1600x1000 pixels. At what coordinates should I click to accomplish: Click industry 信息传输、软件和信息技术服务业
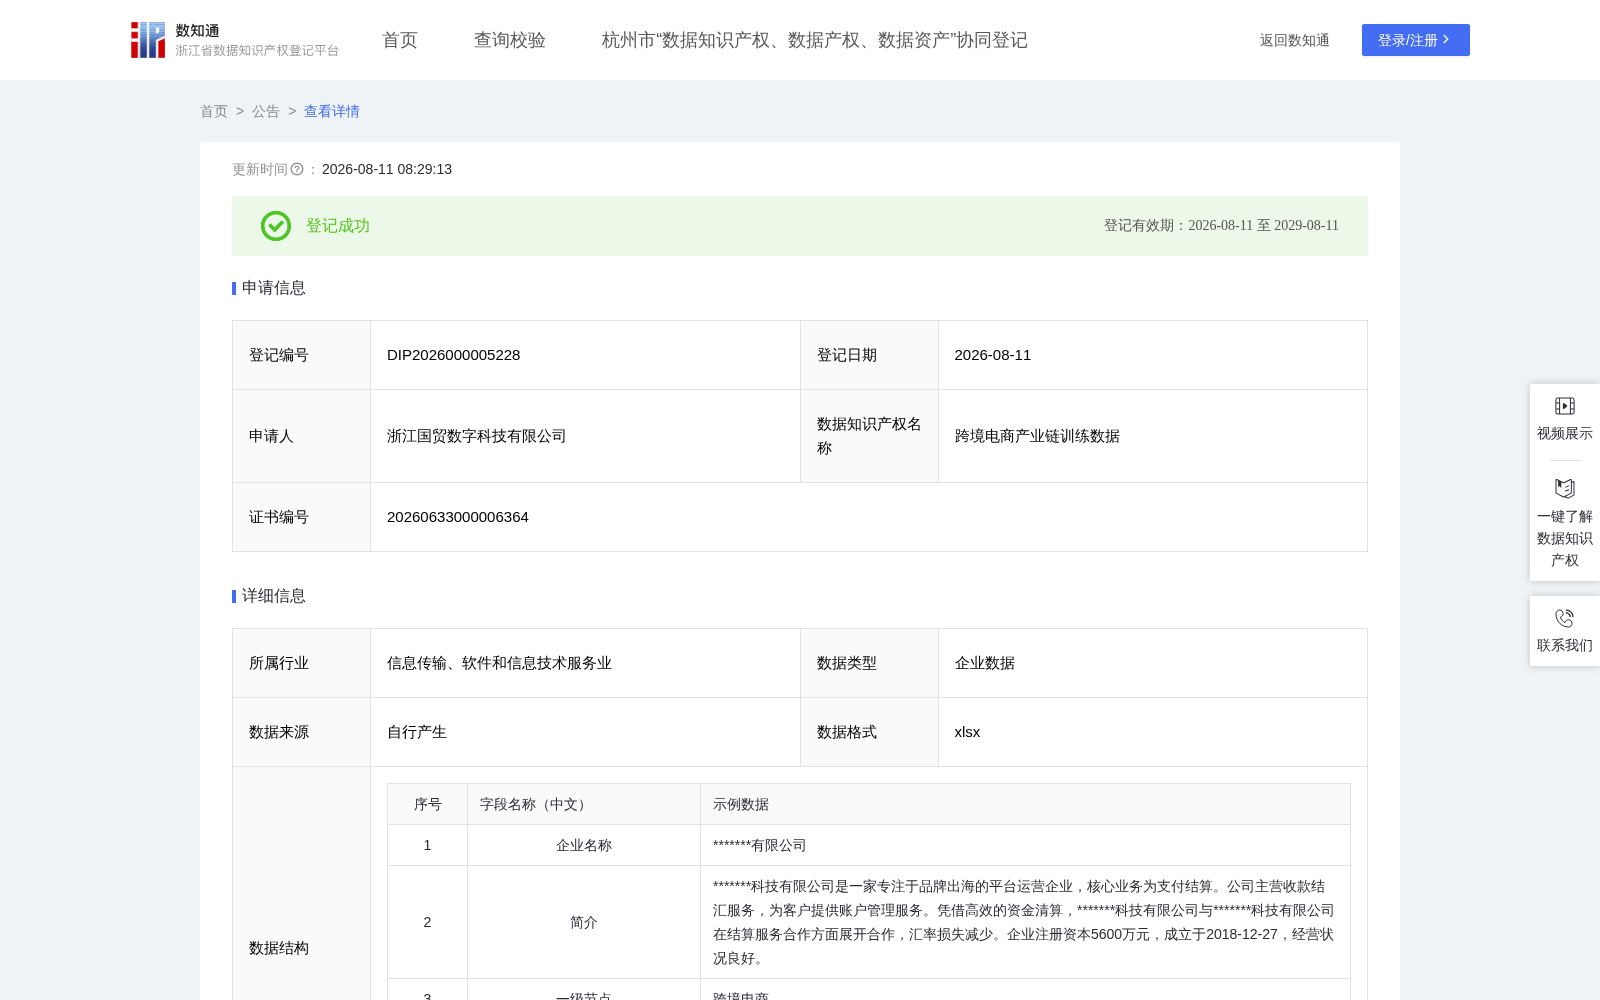pos(499,663)
